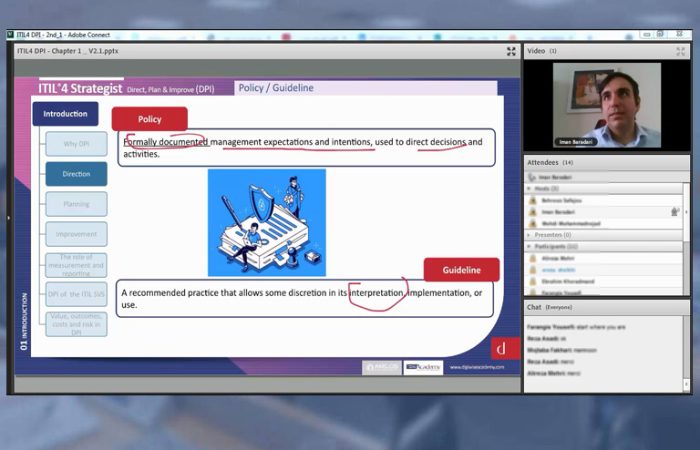Collapse the Participants group
Viewport: 700px width, 450px height.
[529, 246]
